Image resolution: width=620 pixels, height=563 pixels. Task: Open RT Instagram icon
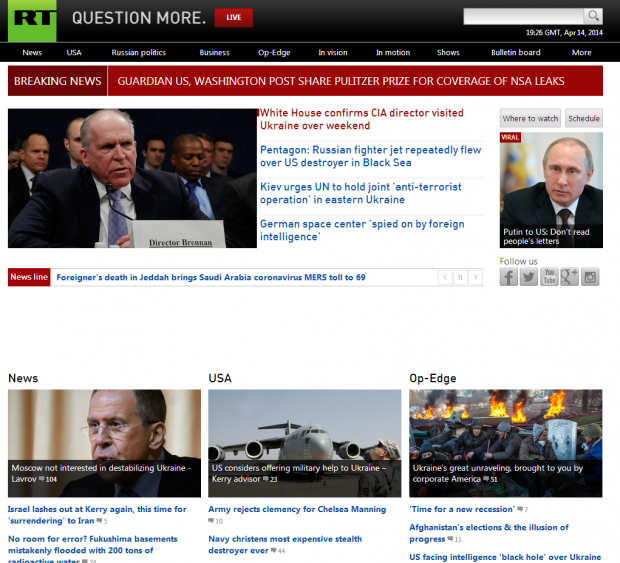pyautogui.click(x=590, y=277)
